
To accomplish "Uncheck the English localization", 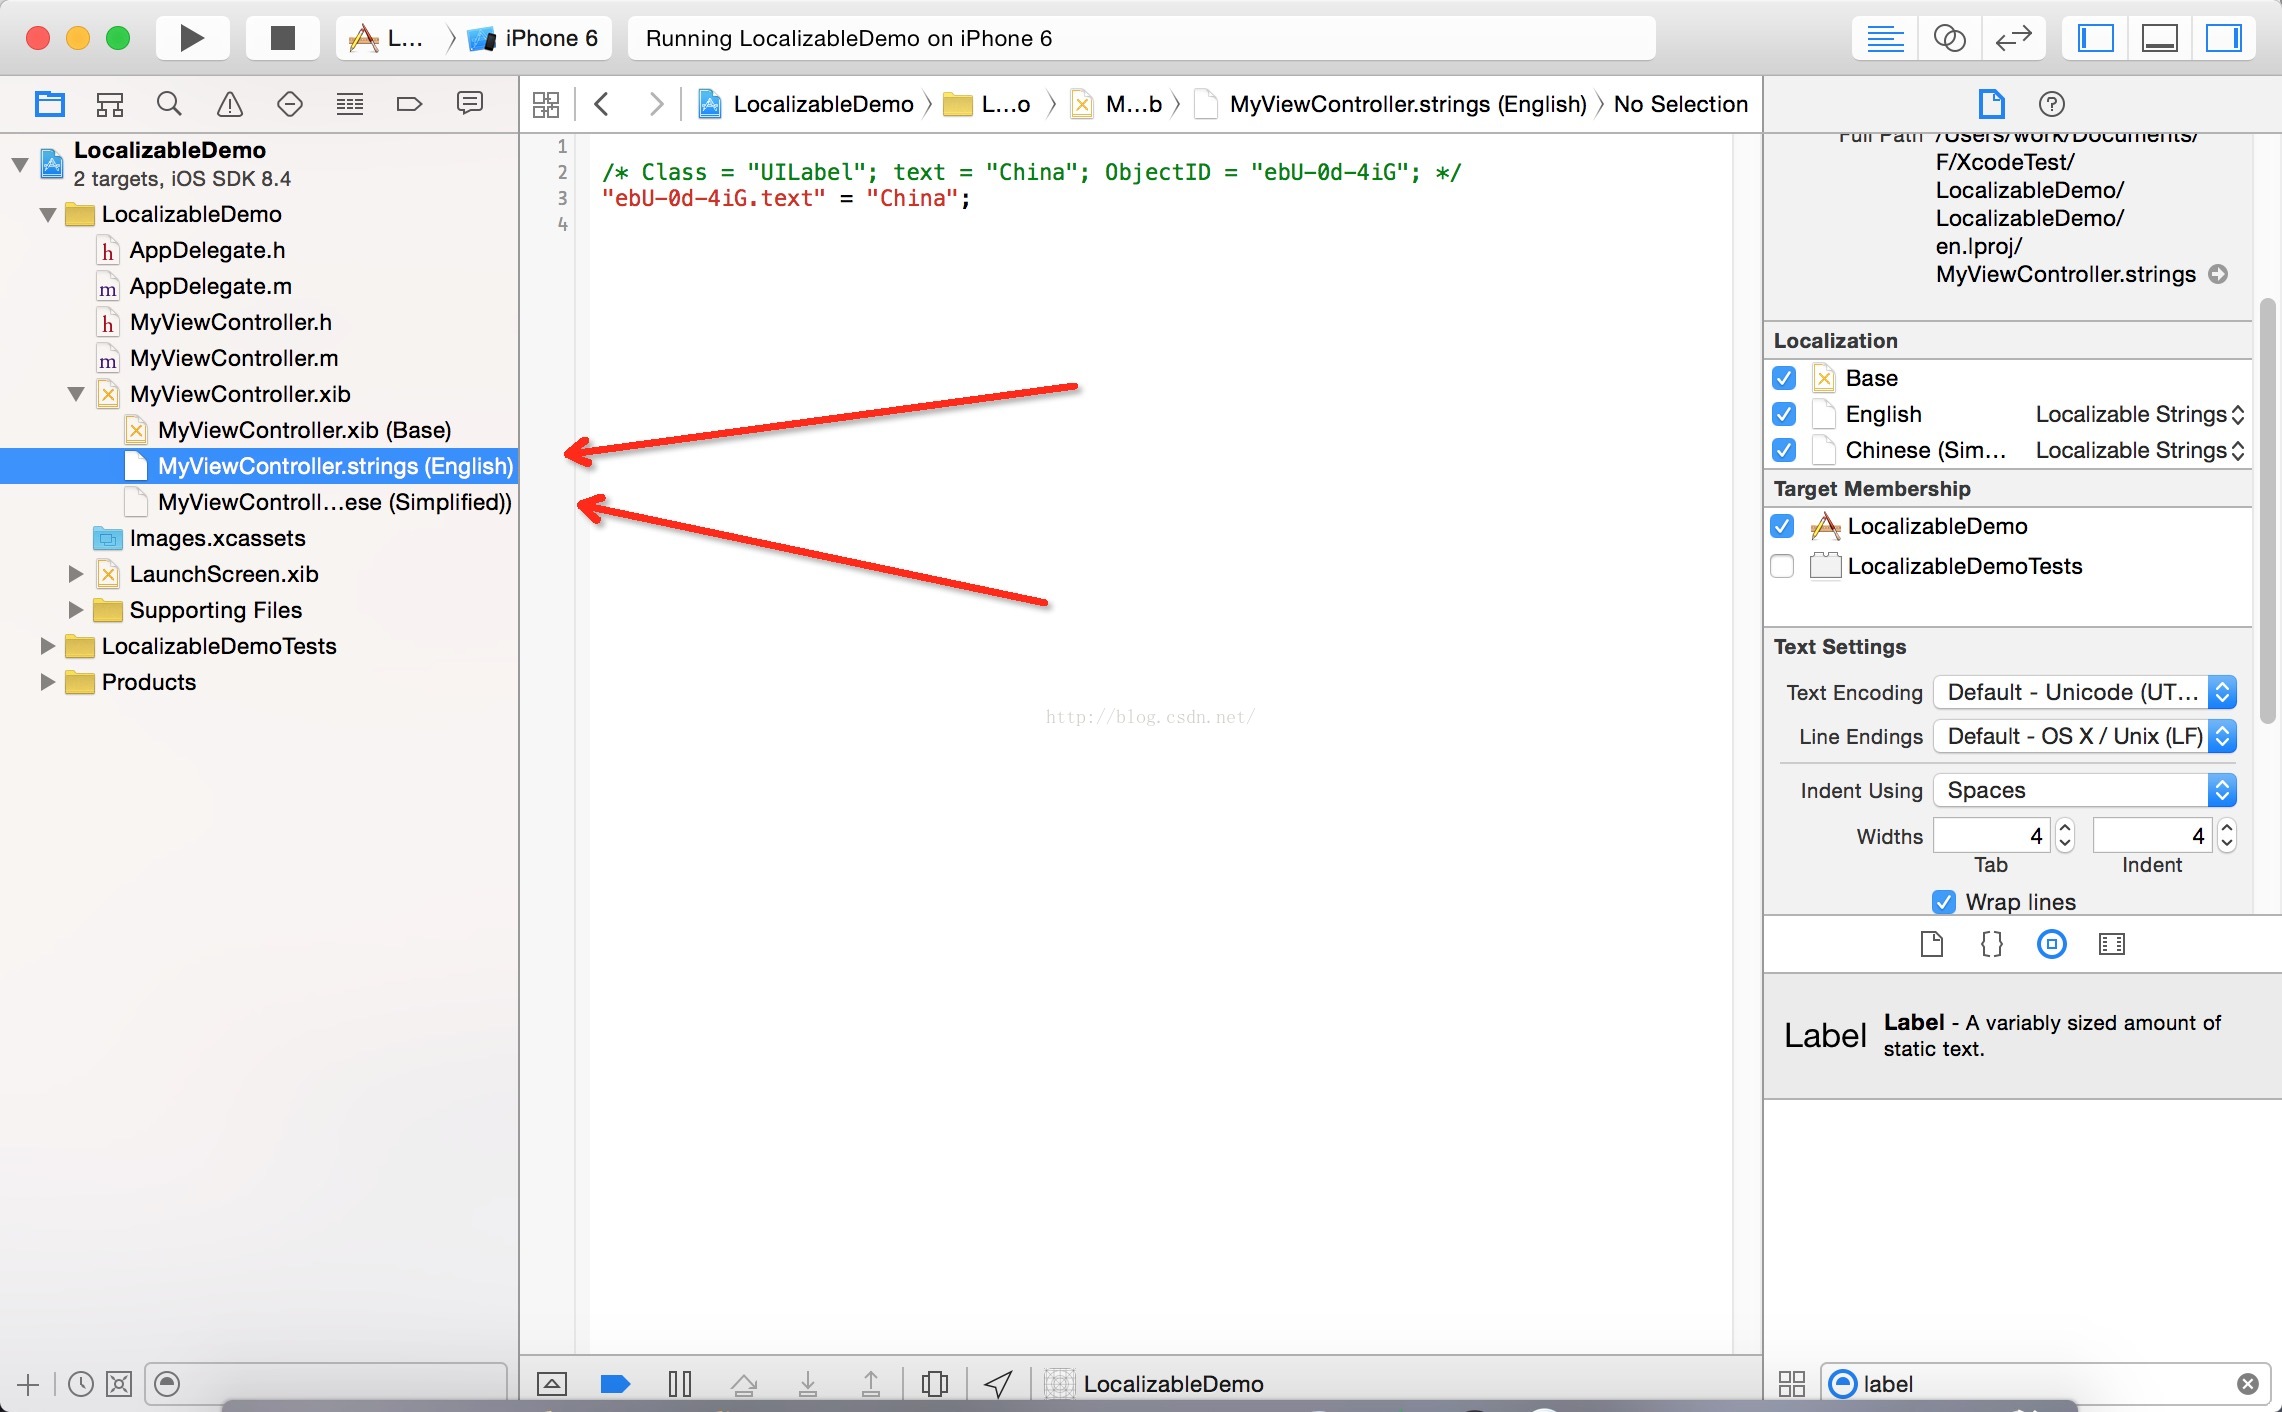I will [1784, 414].
